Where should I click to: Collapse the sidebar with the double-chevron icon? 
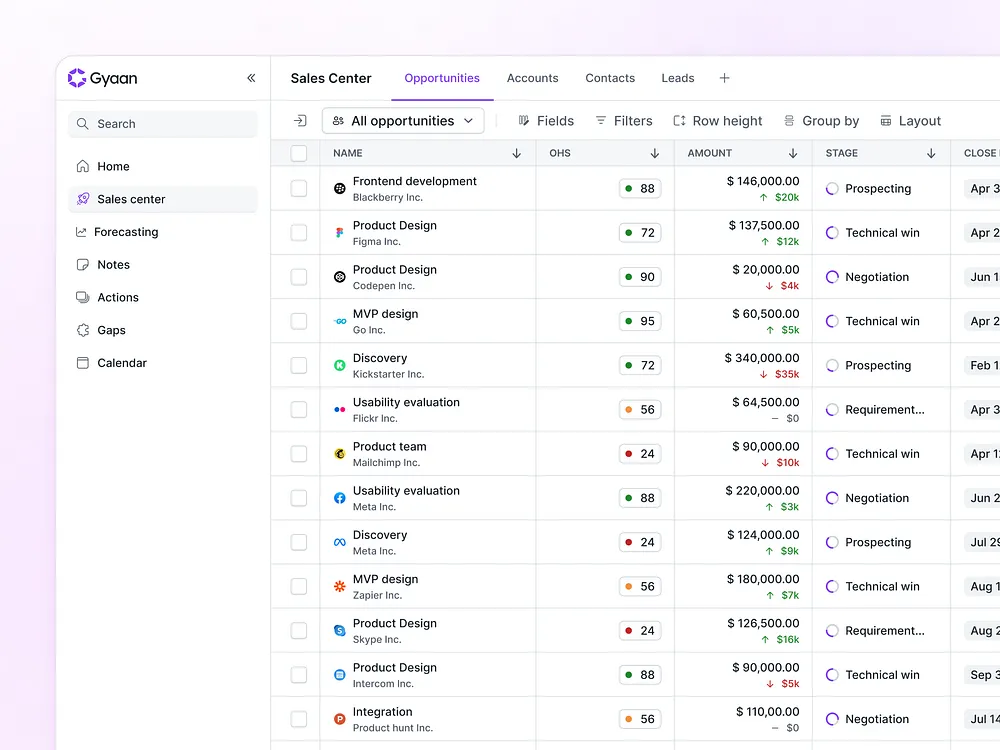[251, 78]
